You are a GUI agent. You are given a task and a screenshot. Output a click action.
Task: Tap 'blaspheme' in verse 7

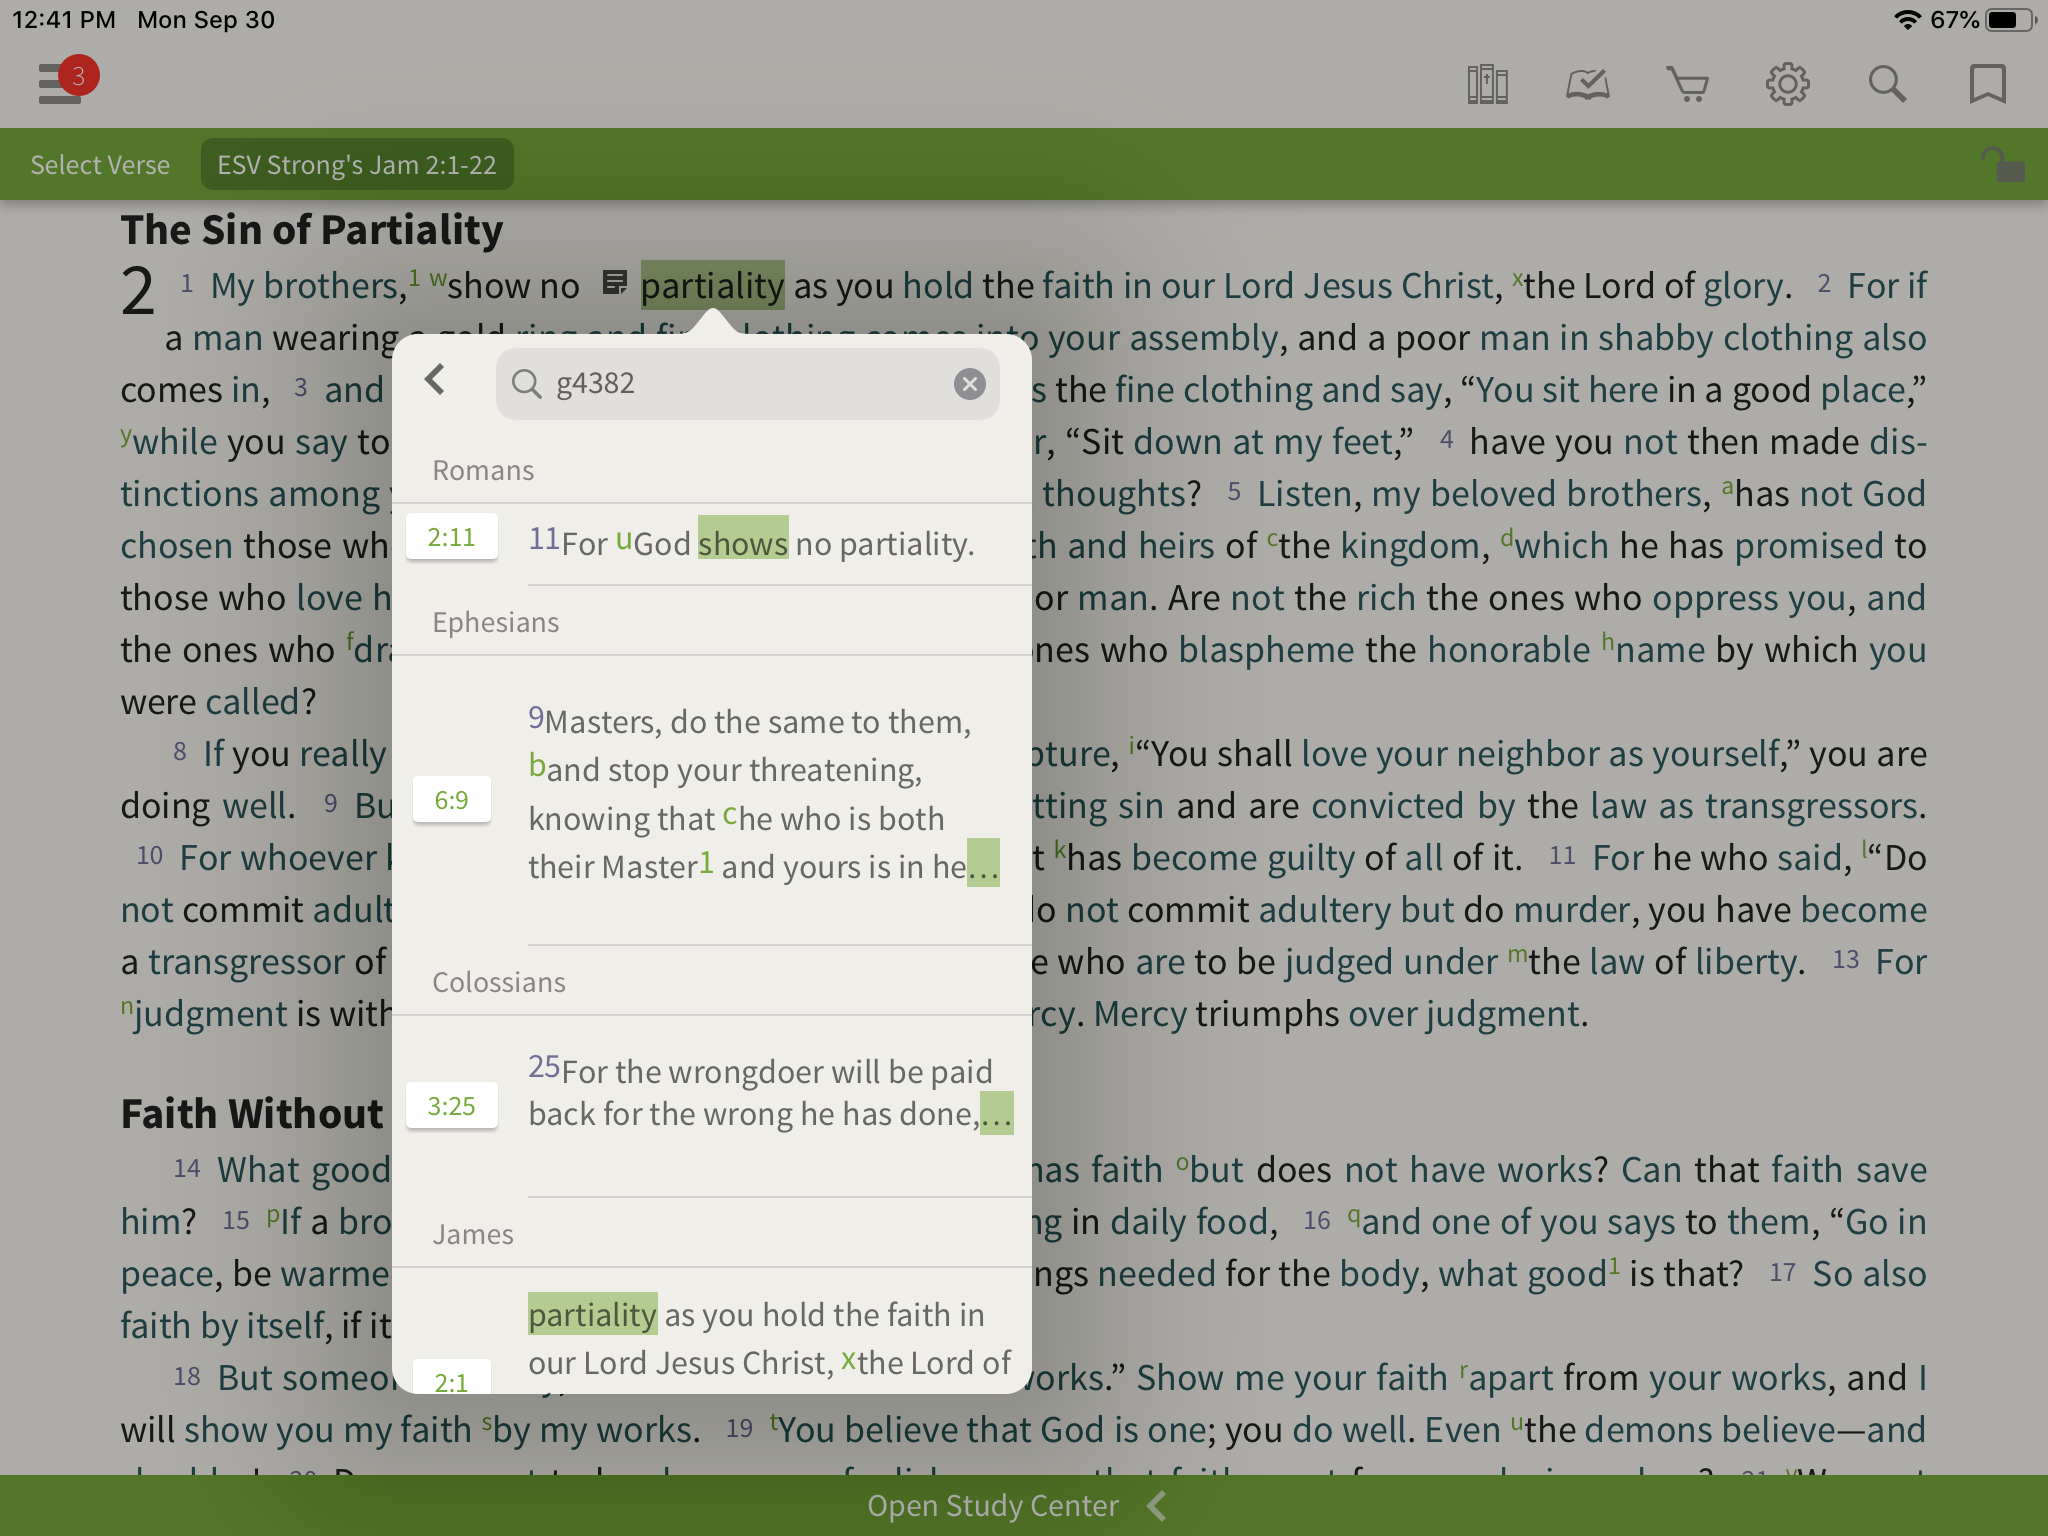[x=1266, y=650]
